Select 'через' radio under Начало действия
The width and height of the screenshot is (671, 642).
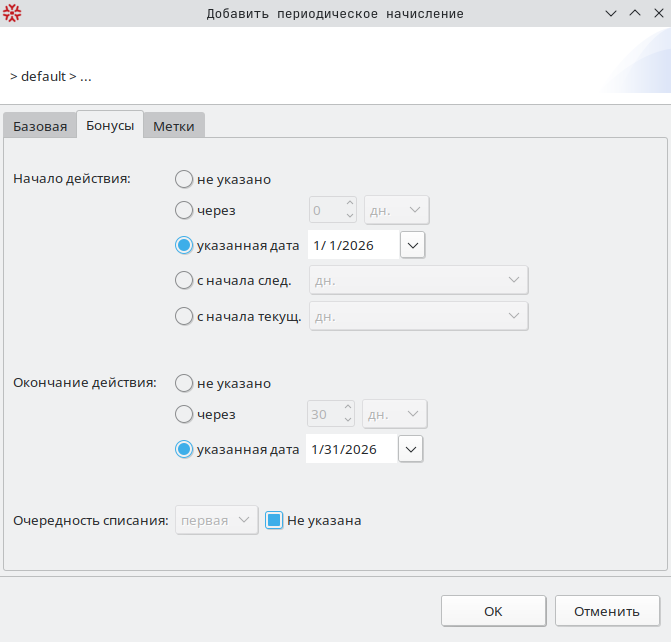pyautogui.click(x=184, y=210)
